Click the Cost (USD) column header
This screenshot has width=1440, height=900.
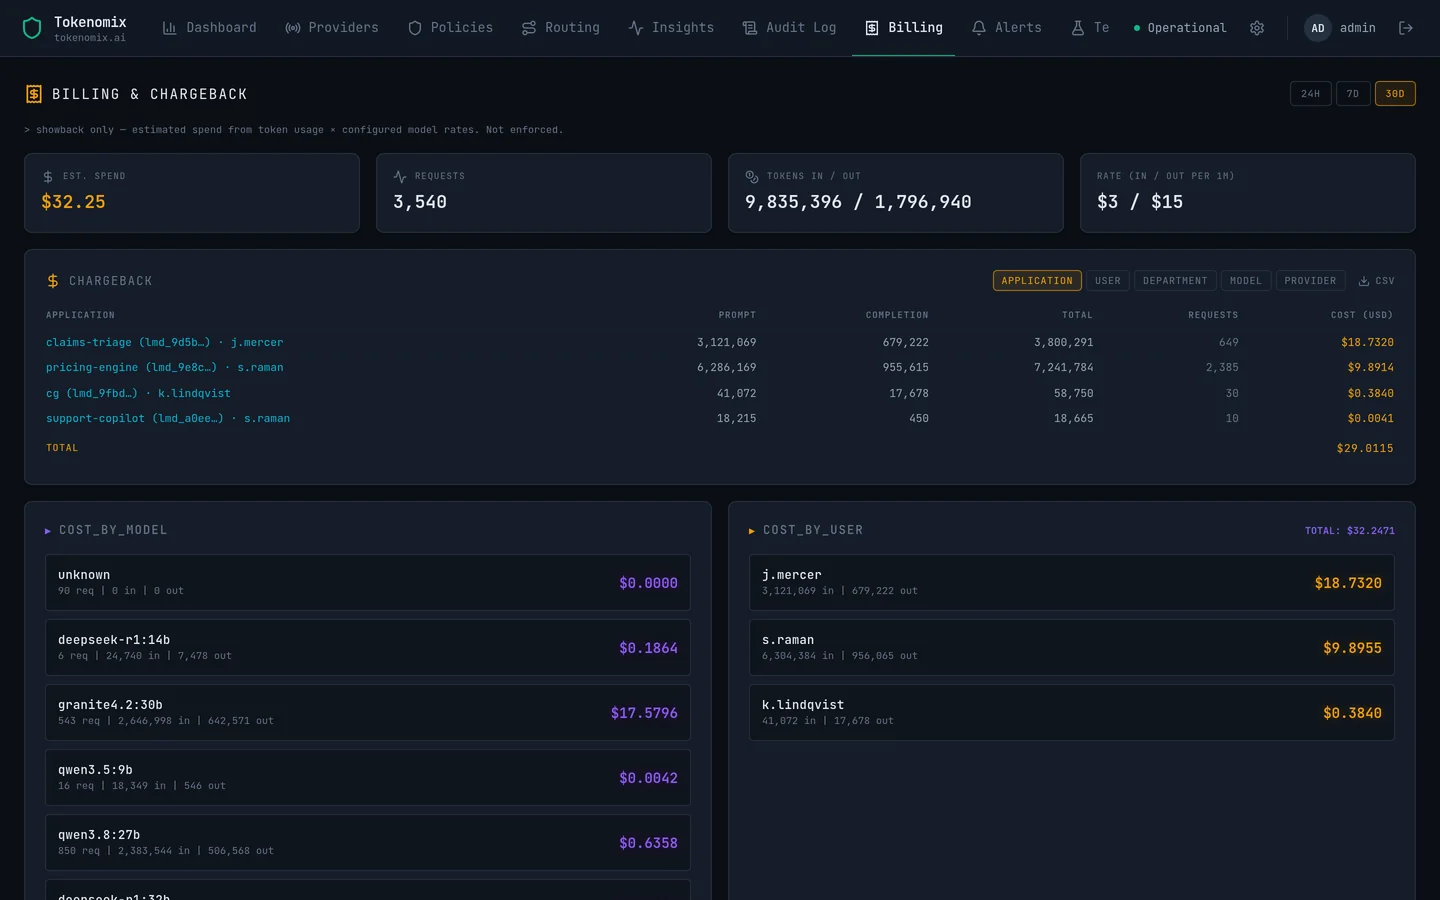(1361, 315)
